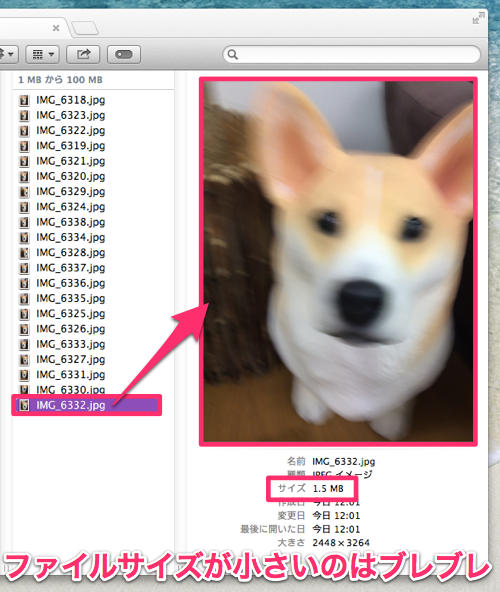Select file IMG_6318.jpg
Screen dimensions: 500x592
tap(70, 100)
